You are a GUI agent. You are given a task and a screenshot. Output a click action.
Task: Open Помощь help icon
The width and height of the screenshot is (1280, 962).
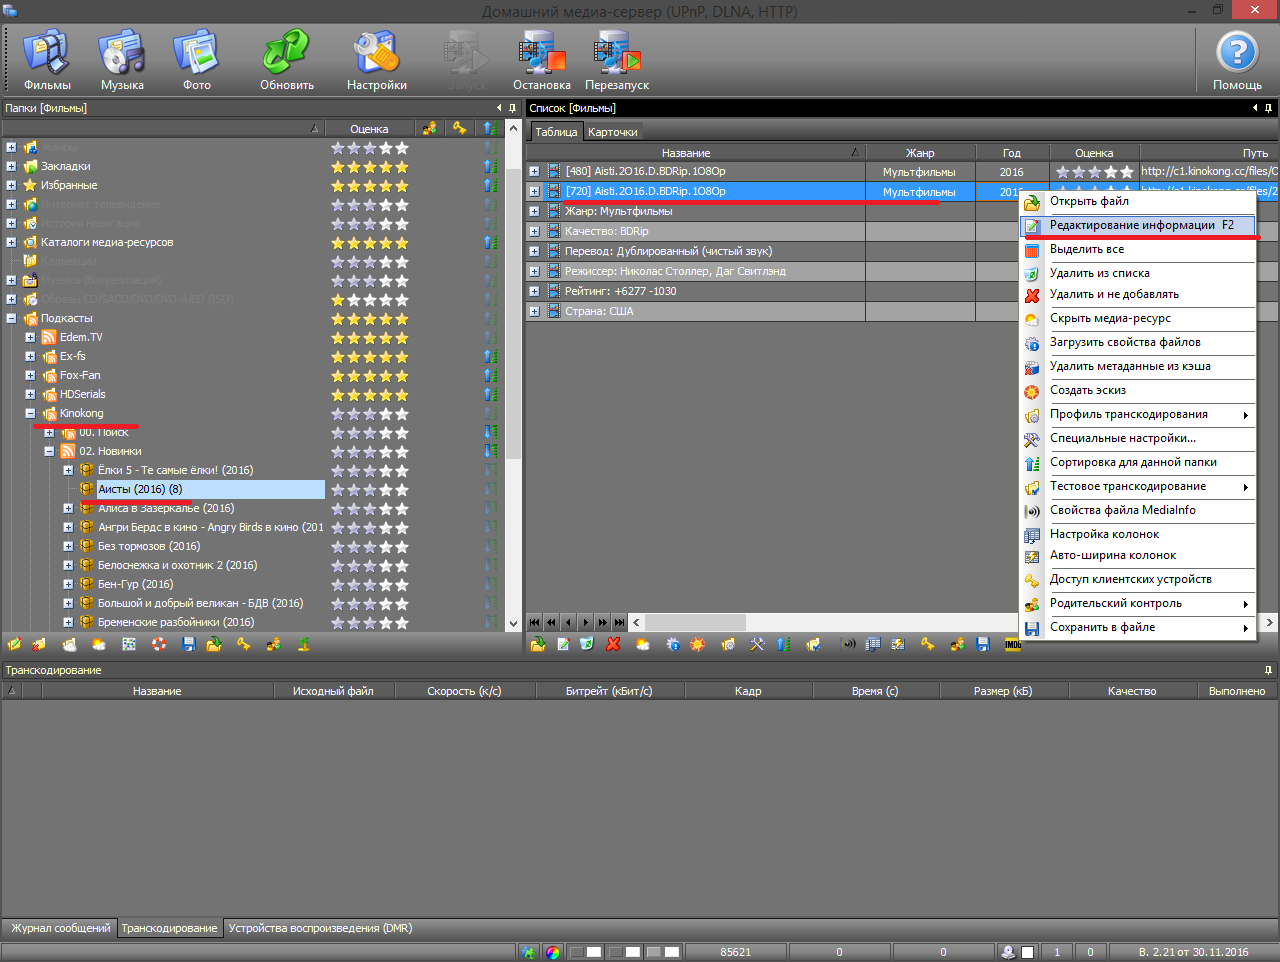point(1237,59)
